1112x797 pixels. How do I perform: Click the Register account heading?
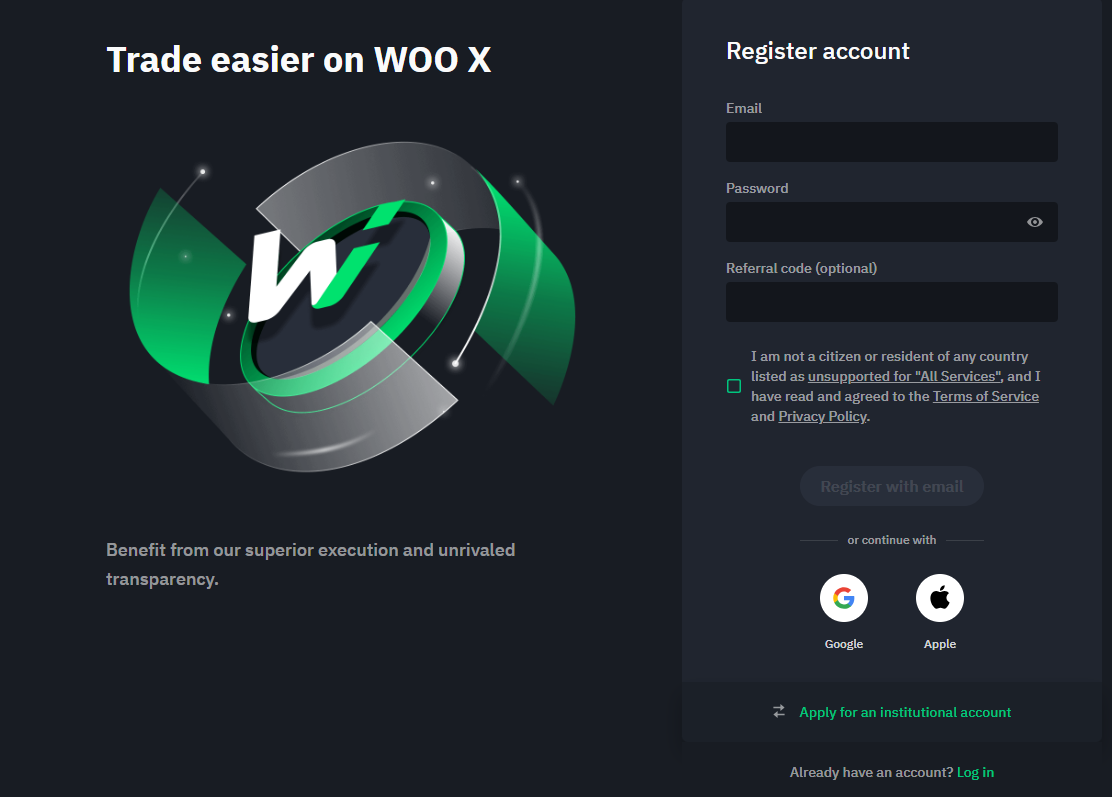click(x=818, y=51)
